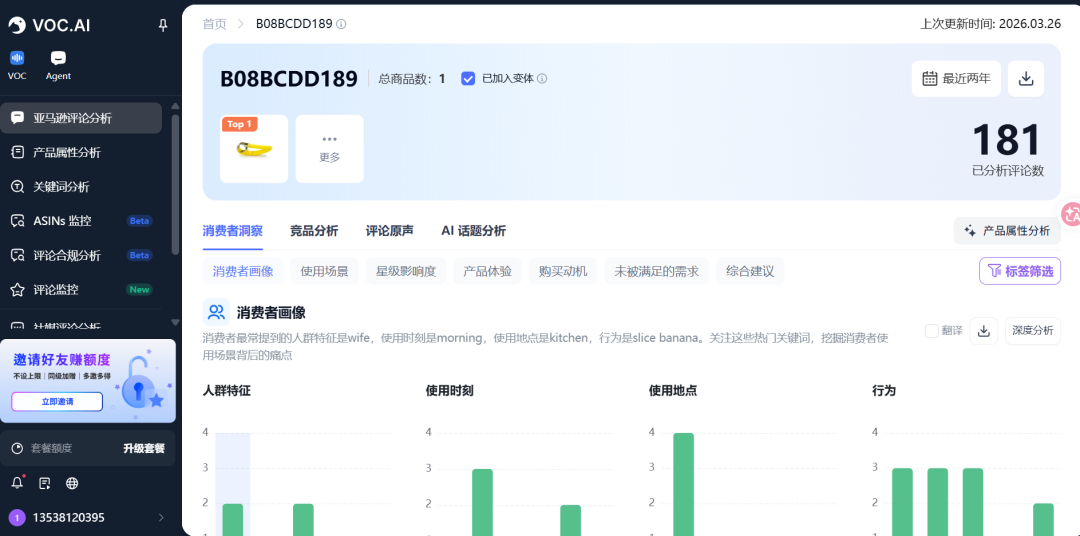Viewport: 1080px width, 536px height.
Task: Download 消费者画像 data icon
Action: pyautogui.click(x=984, y=331)
